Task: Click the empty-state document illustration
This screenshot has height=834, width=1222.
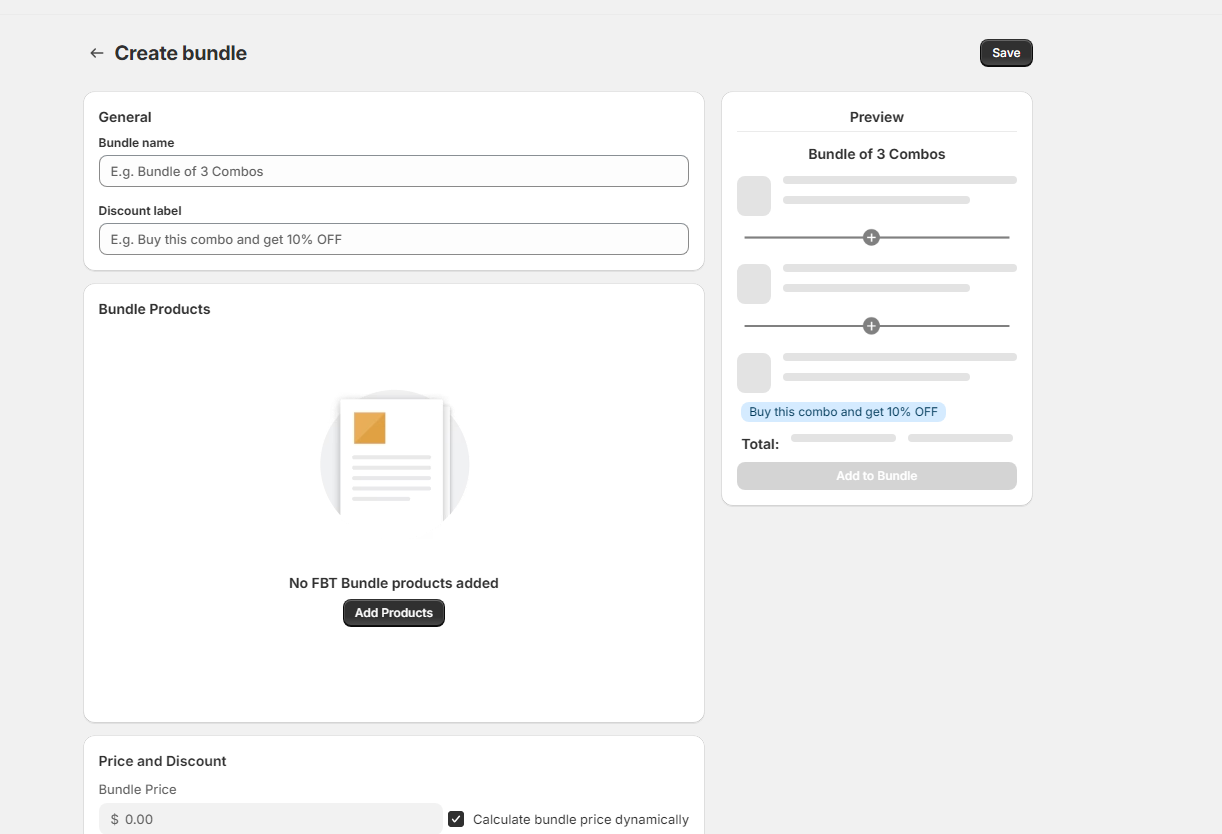Action: tap(394, 460)
